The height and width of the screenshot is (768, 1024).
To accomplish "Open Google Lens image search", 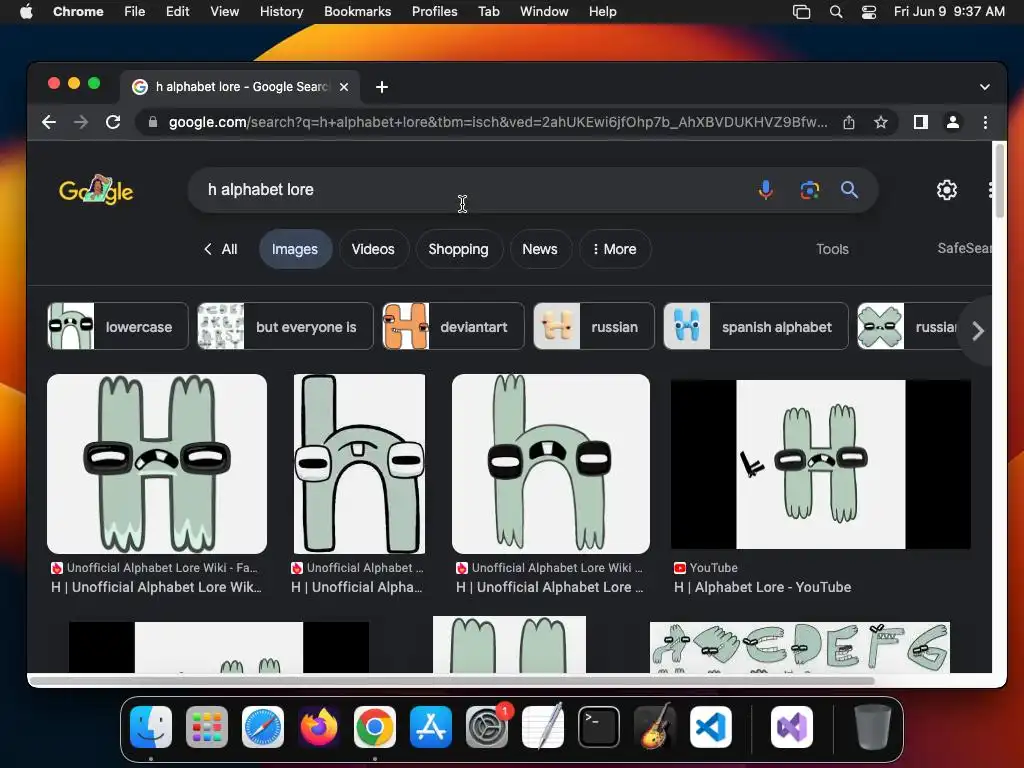I will (x=810, y=190).
